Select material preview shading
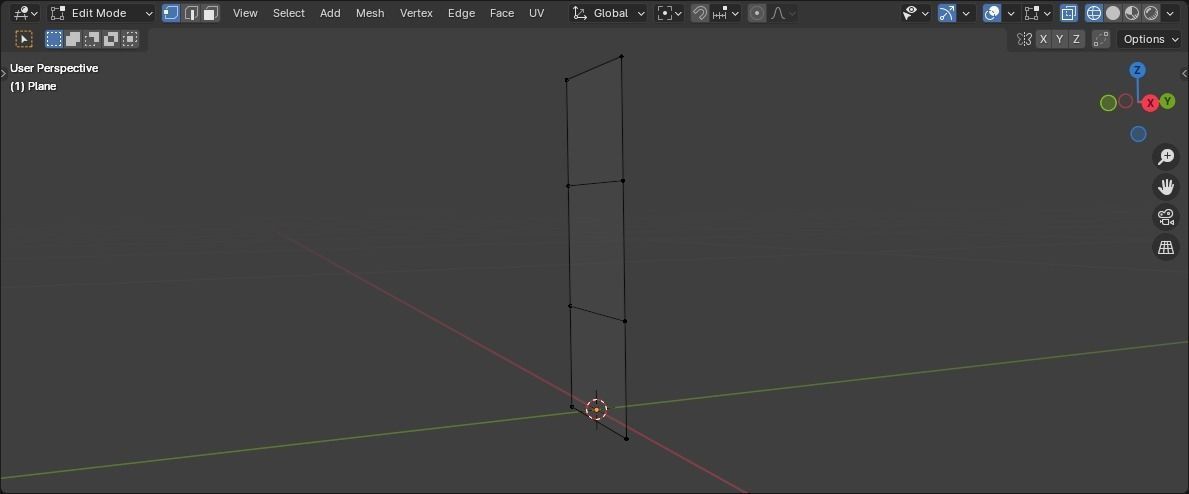The width and height of the screenshot is (1189, 494). (x=1132, y=13)
